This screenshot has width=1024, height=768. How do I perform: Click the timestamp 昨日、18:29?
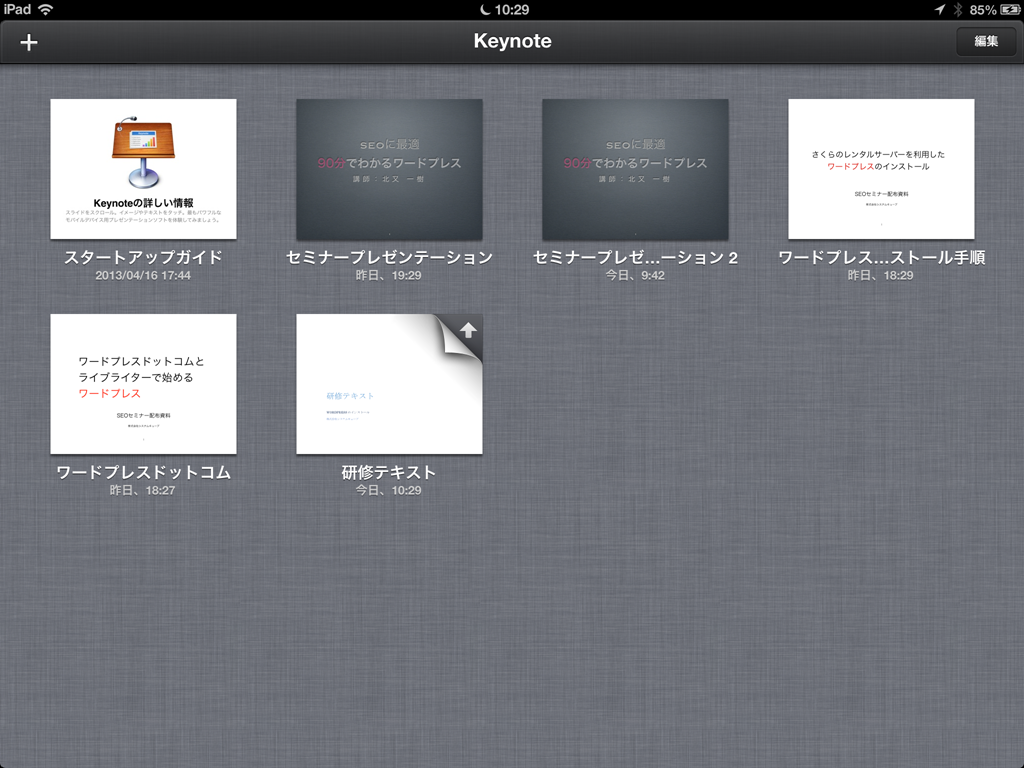pos(880,276)
